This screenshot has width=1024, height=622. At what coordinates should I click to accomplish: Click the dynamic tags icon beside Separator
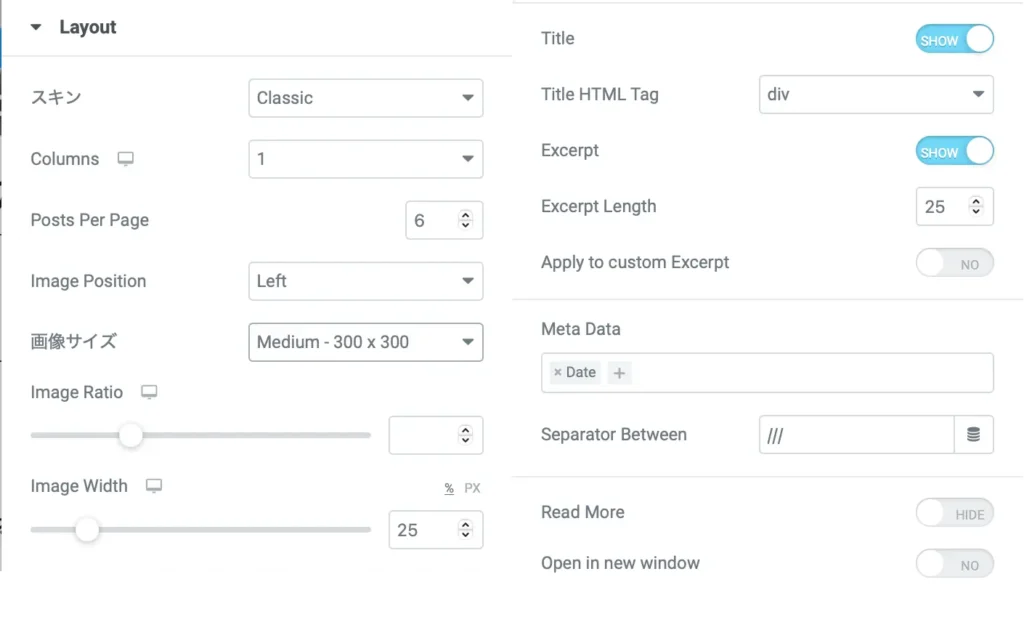click(x=973, y=435)
